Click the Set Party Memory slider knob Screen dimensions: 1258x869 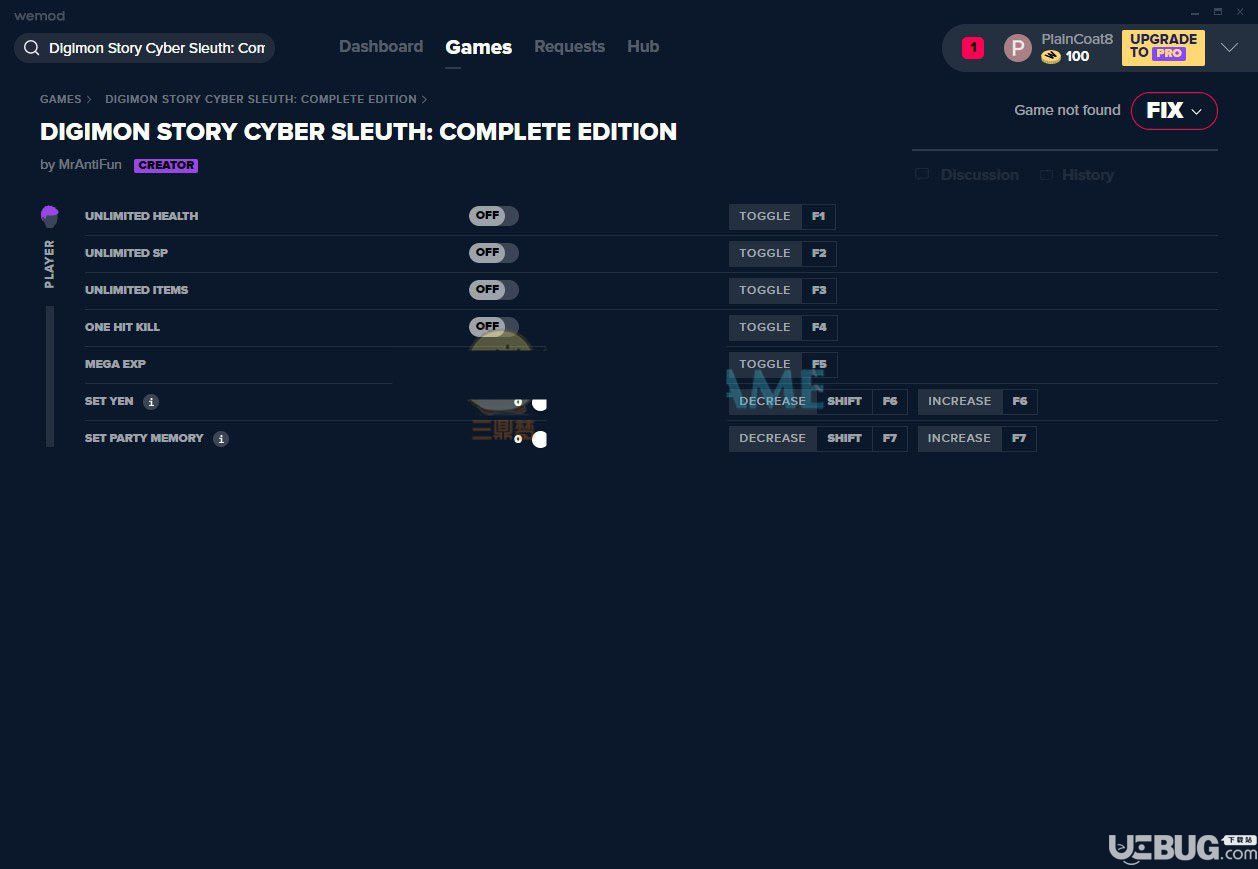(x=540, y=440)
